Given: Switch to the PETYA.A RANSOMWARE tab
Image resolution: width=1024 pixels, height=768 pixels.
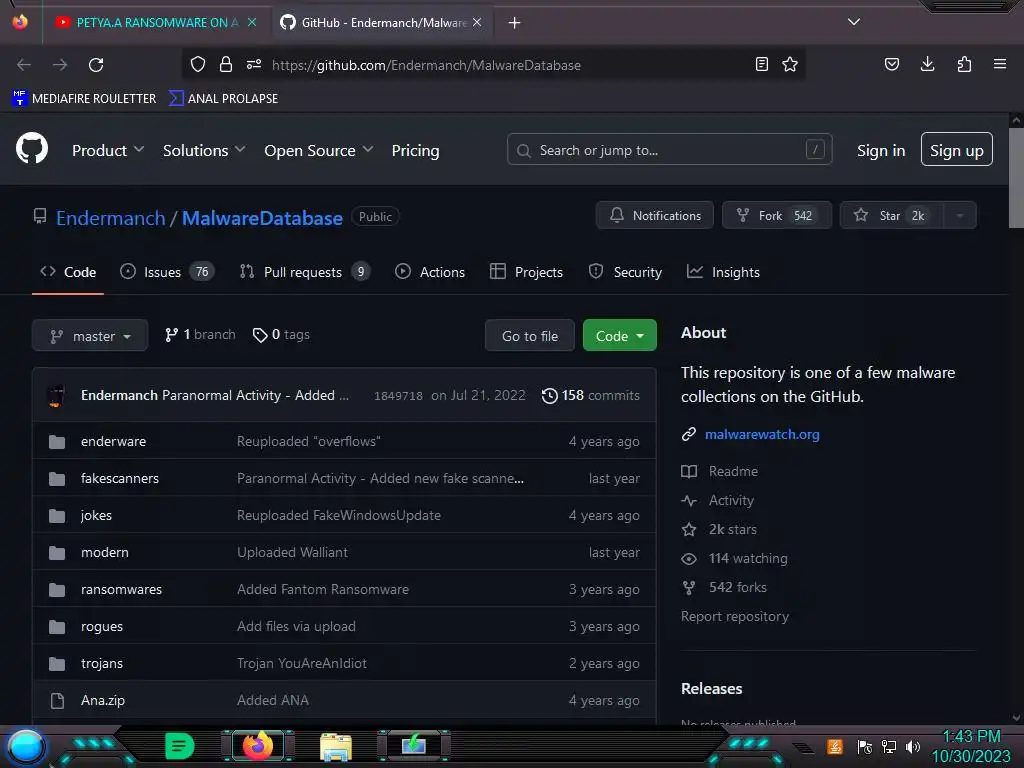Looking at the screenshot, I should [147, 23].
